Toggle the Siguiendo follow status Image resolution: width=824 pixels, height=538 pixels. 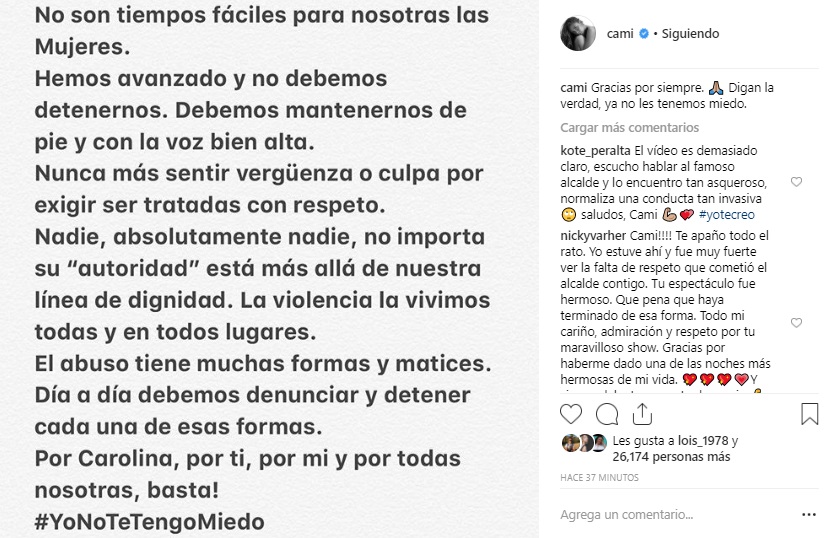(x=689, y=34)
